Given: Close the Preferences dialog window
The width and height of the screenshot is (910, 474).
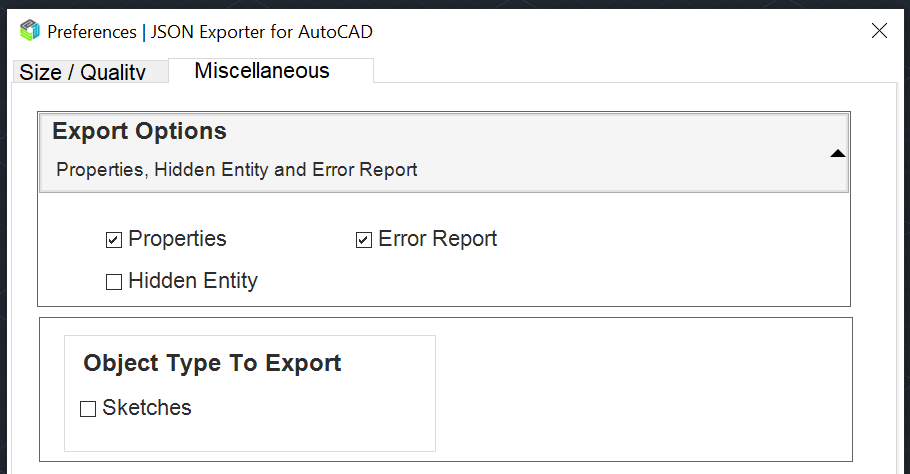Looking at the screenshot, I should [879, 31].
